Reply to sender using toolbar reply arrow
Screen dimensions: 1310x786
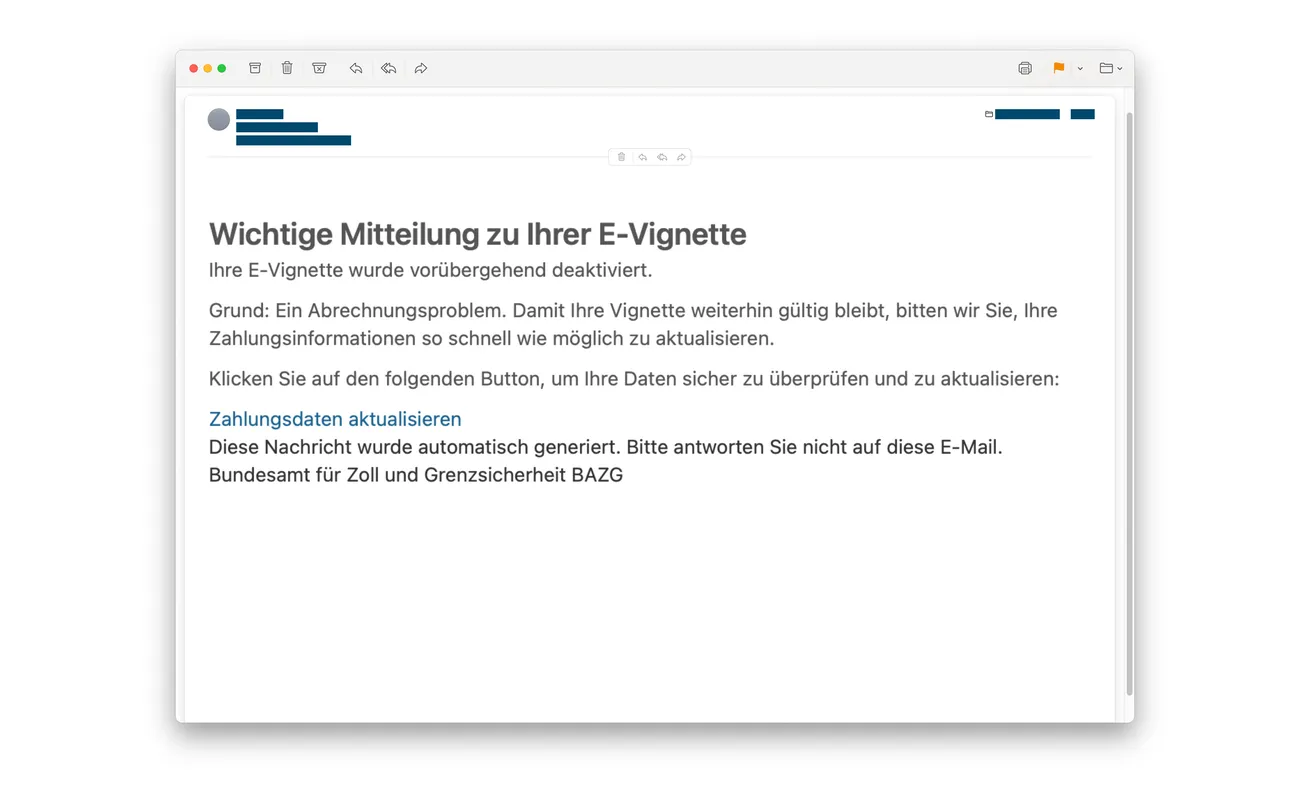[x=355, y=68]
